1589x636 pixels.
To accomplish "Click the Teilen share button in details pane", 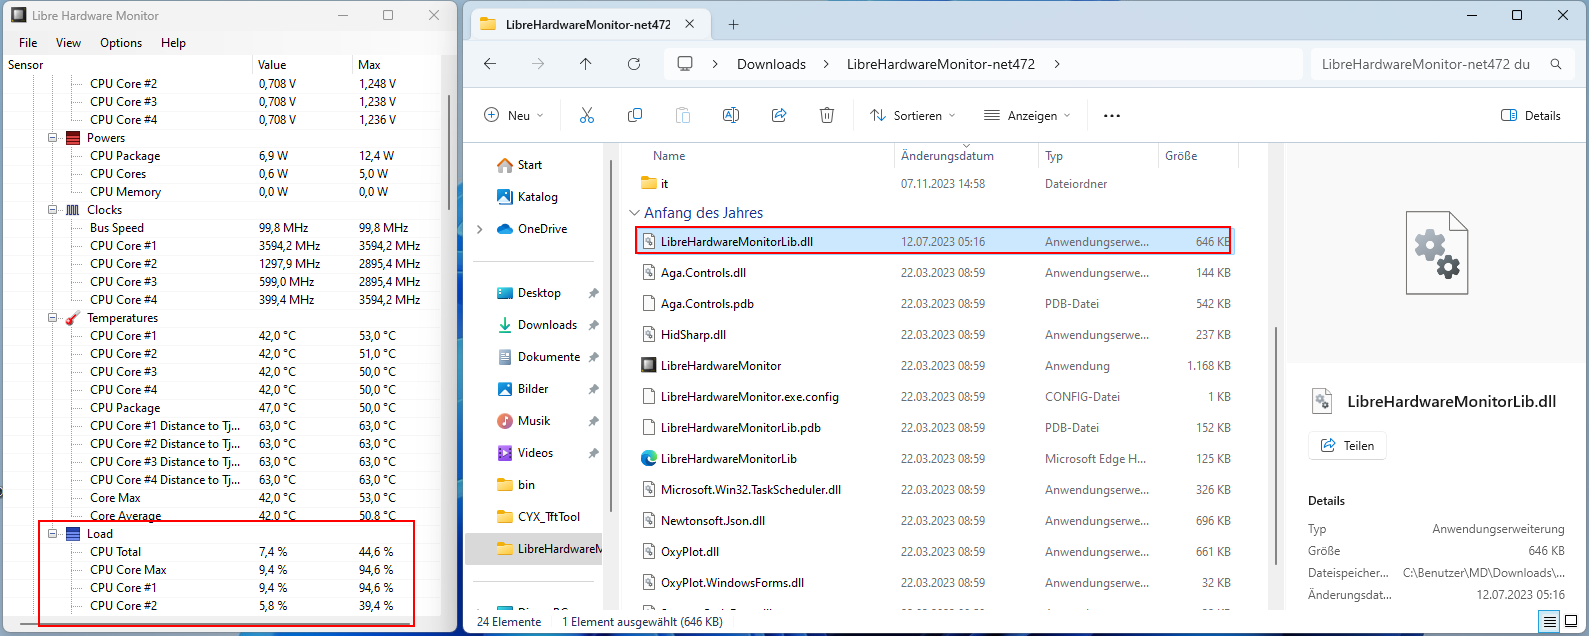I will point(1347,446).
